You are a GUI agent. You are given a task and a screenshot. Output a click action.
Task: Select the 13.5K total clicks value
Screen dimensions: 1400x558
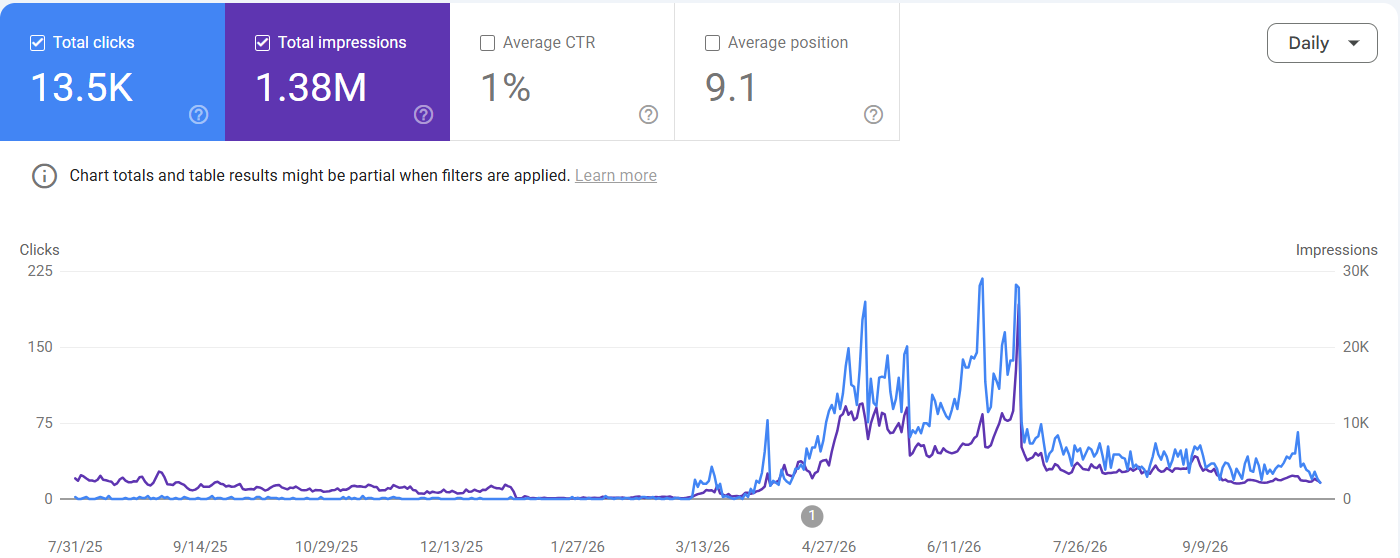(81, 88)
